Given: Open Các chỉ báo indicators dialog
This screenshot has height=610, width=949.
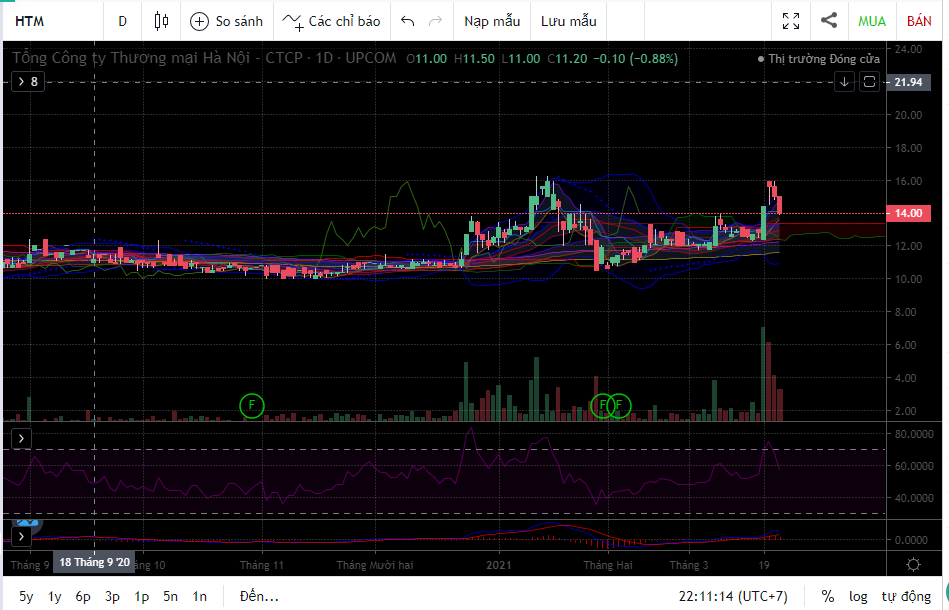Looking at the screenshot, I should [x=331, y=21].
